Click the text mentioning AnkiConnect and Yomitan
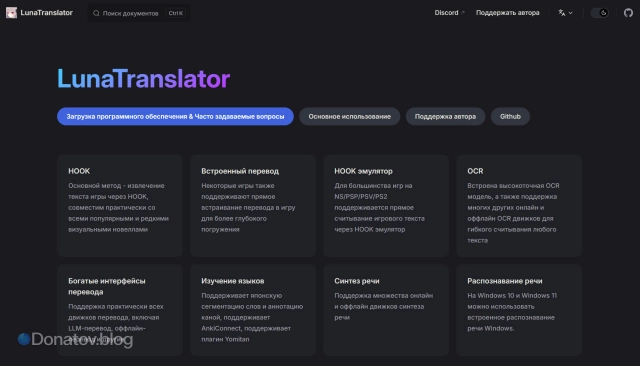640x366 pixels. [252, 317]
